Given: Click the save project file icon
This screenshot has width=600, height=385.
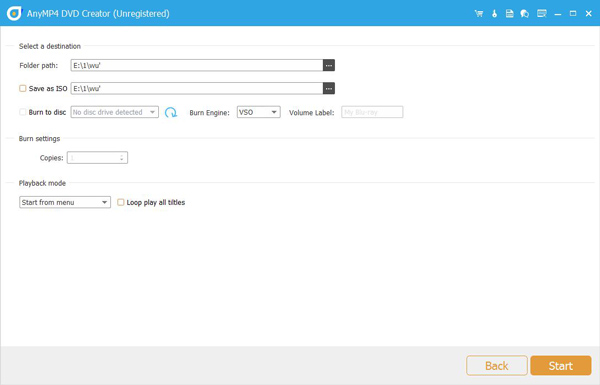Looking at the screenshot, I should point(509,14).
